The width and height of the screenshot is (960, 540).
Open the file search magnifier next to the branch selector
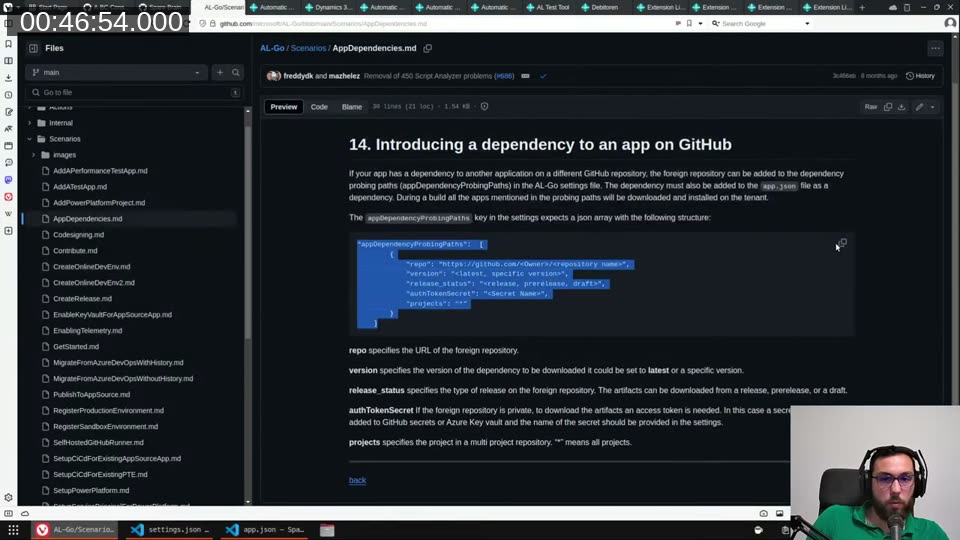click(x=236, y=72)
